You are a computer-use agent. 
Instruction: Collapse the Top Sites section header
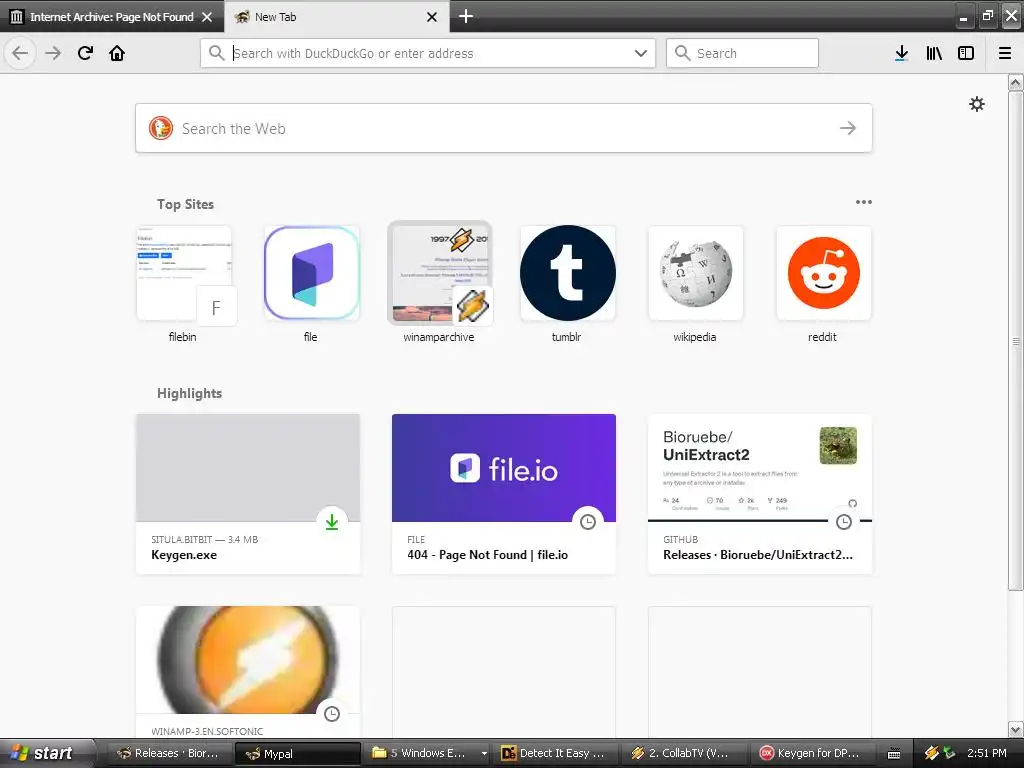point(185,204)
